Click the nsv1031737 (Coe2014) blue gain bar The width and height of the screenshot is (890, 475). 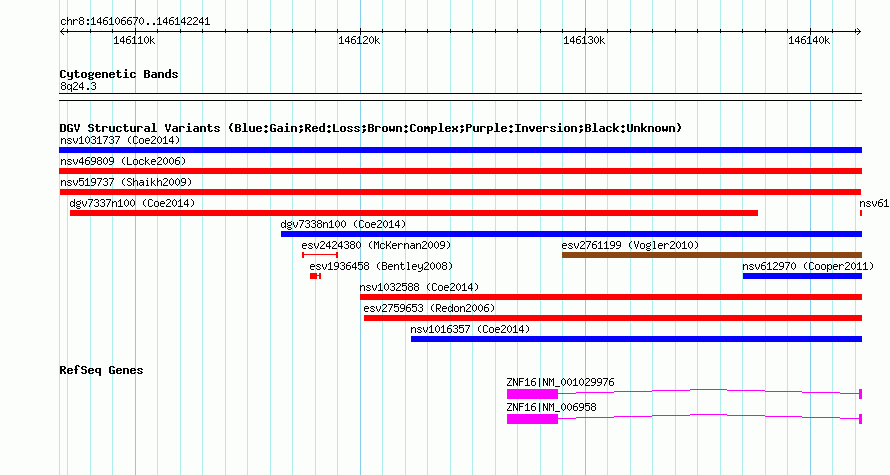point(460,150)
